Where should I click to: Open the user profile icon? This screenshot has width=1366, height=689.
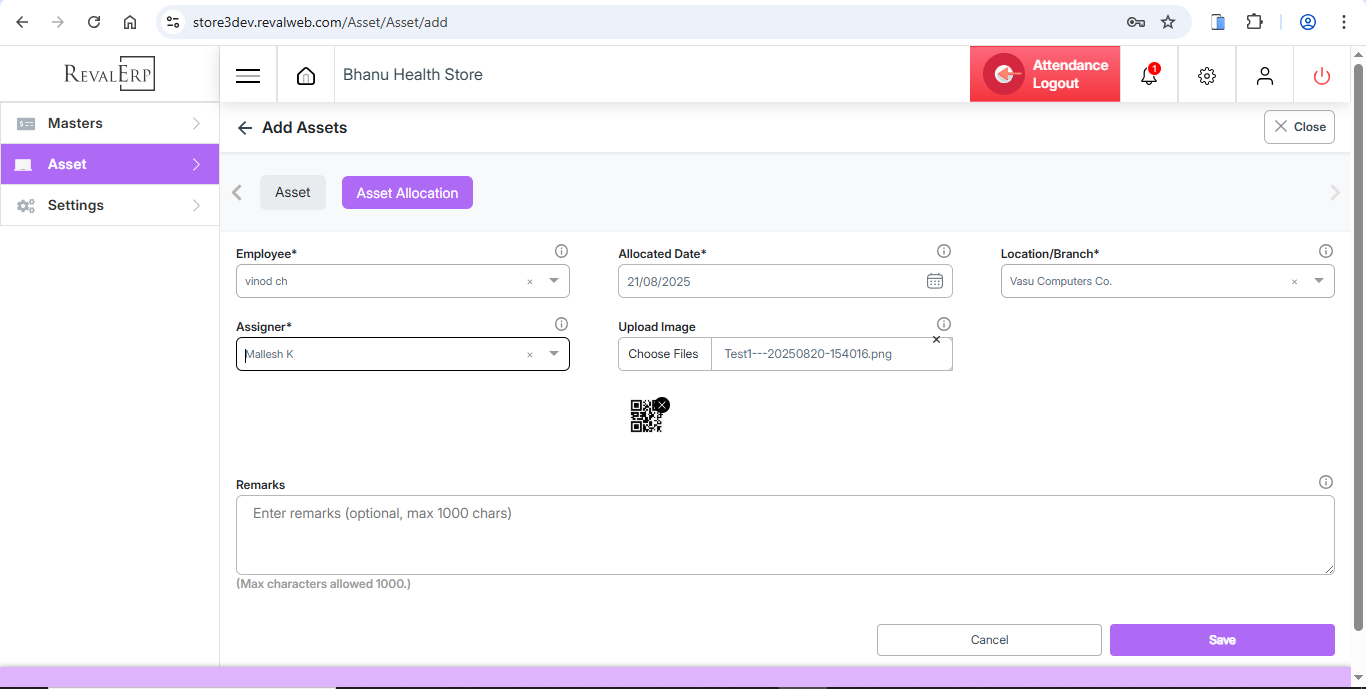pyautogui.click(x=1265, y=76)
